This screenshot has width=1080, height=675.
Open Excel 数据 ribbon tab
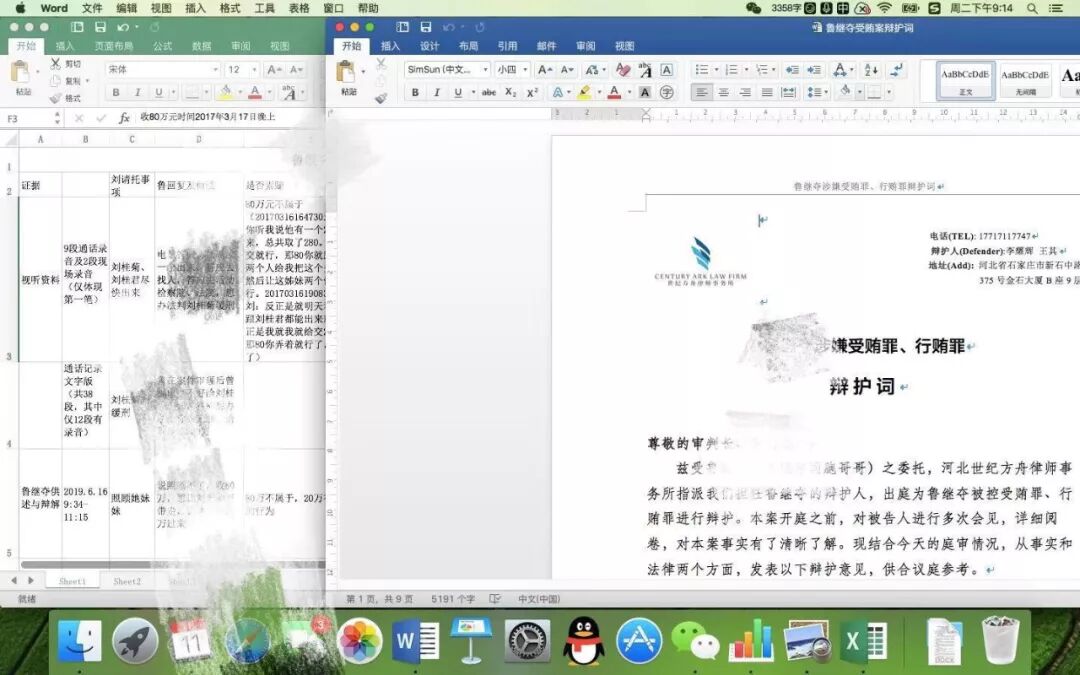[202, 46]
